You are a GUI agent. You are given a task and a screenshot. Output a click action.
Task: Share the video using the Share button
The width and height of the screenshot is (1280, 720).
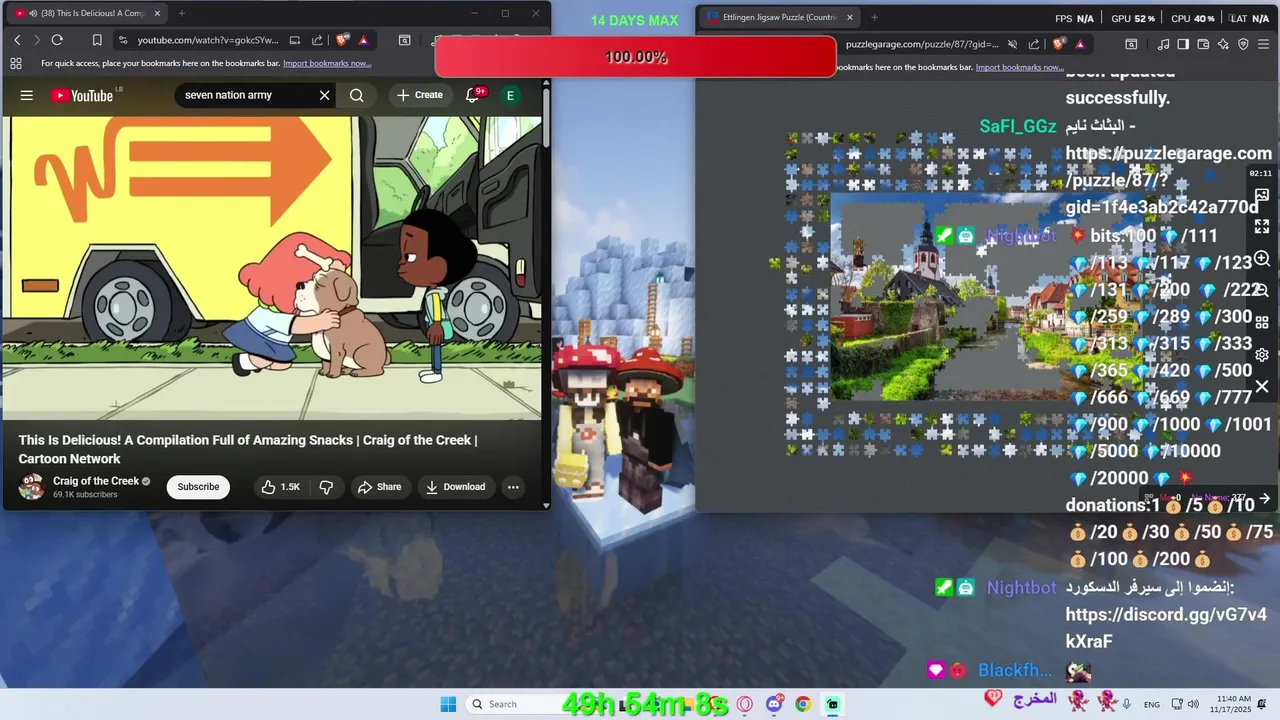coord(379,487)
